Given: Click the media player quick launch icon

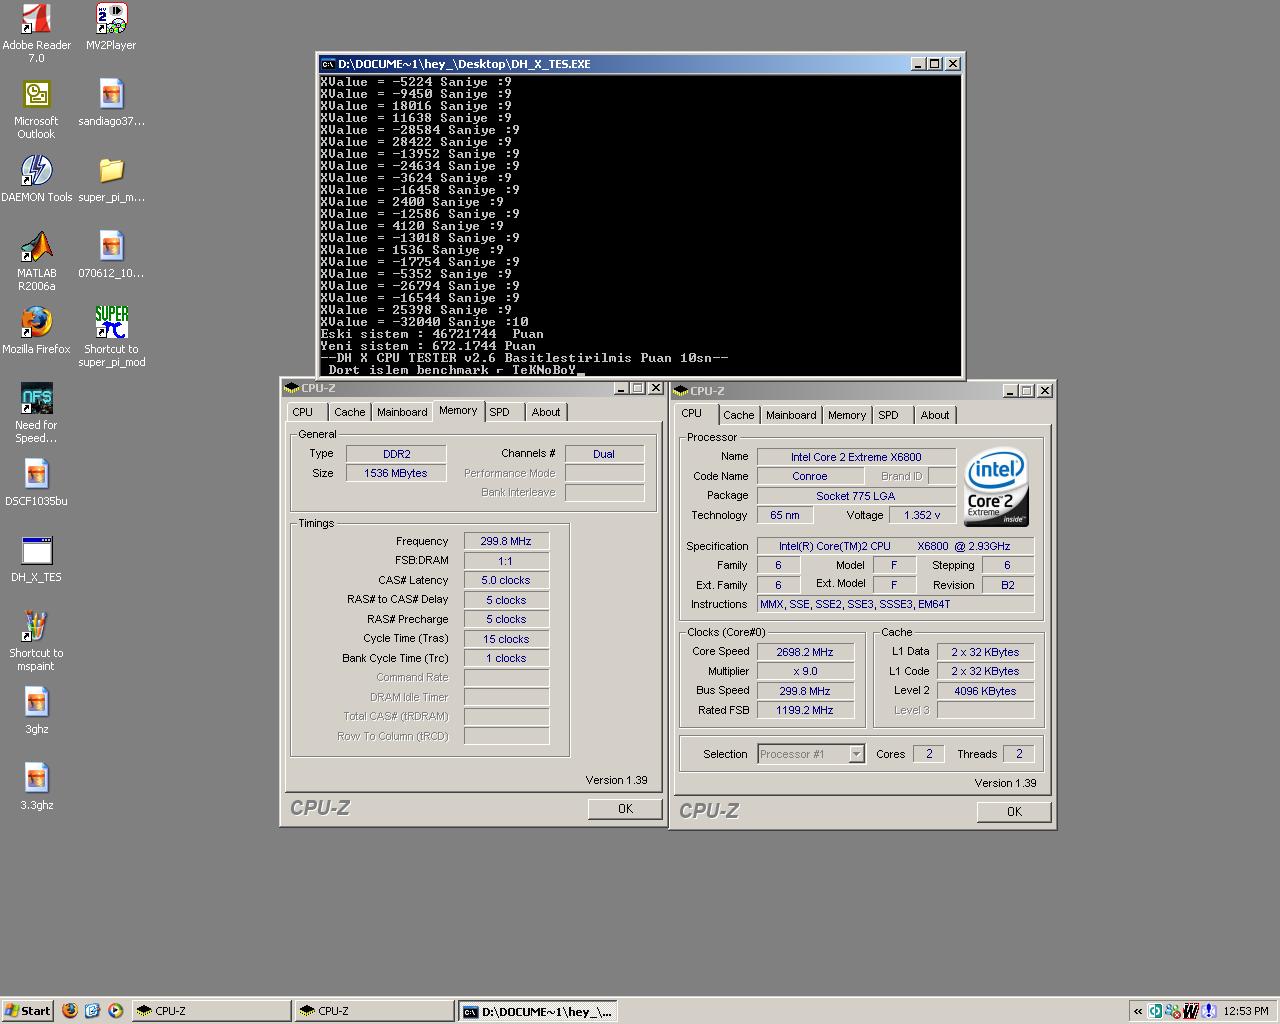Looking at the screenshot, I should (115, 1011).
